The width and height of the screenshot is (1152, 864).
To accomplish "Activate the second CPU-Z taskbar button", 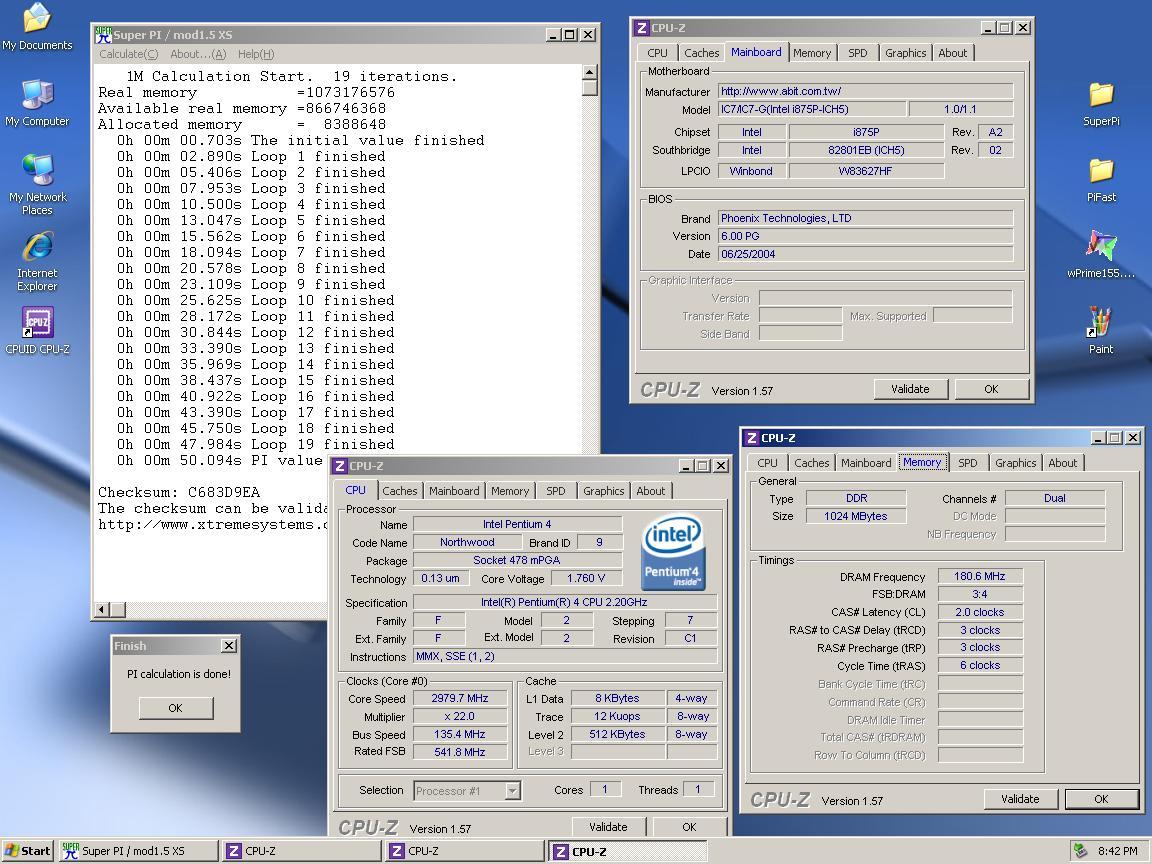I will click(464, 851).
